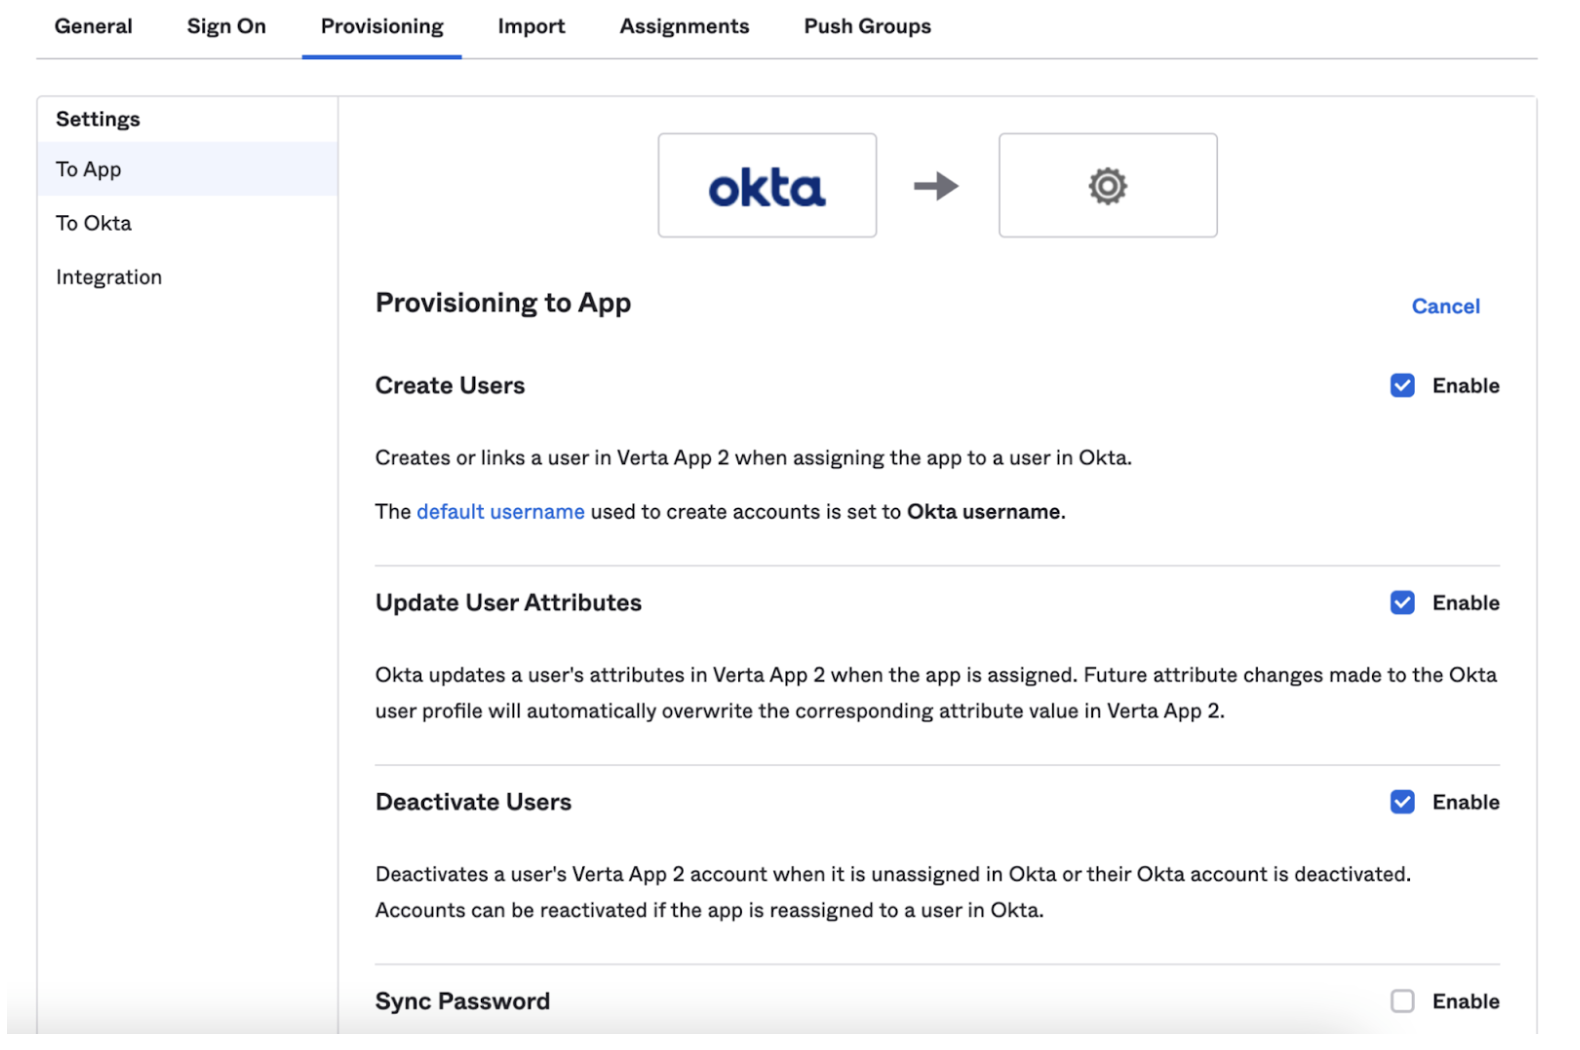
Task: Disable the Update User Attributes checkbox
Action: (x=1402, y=603)
